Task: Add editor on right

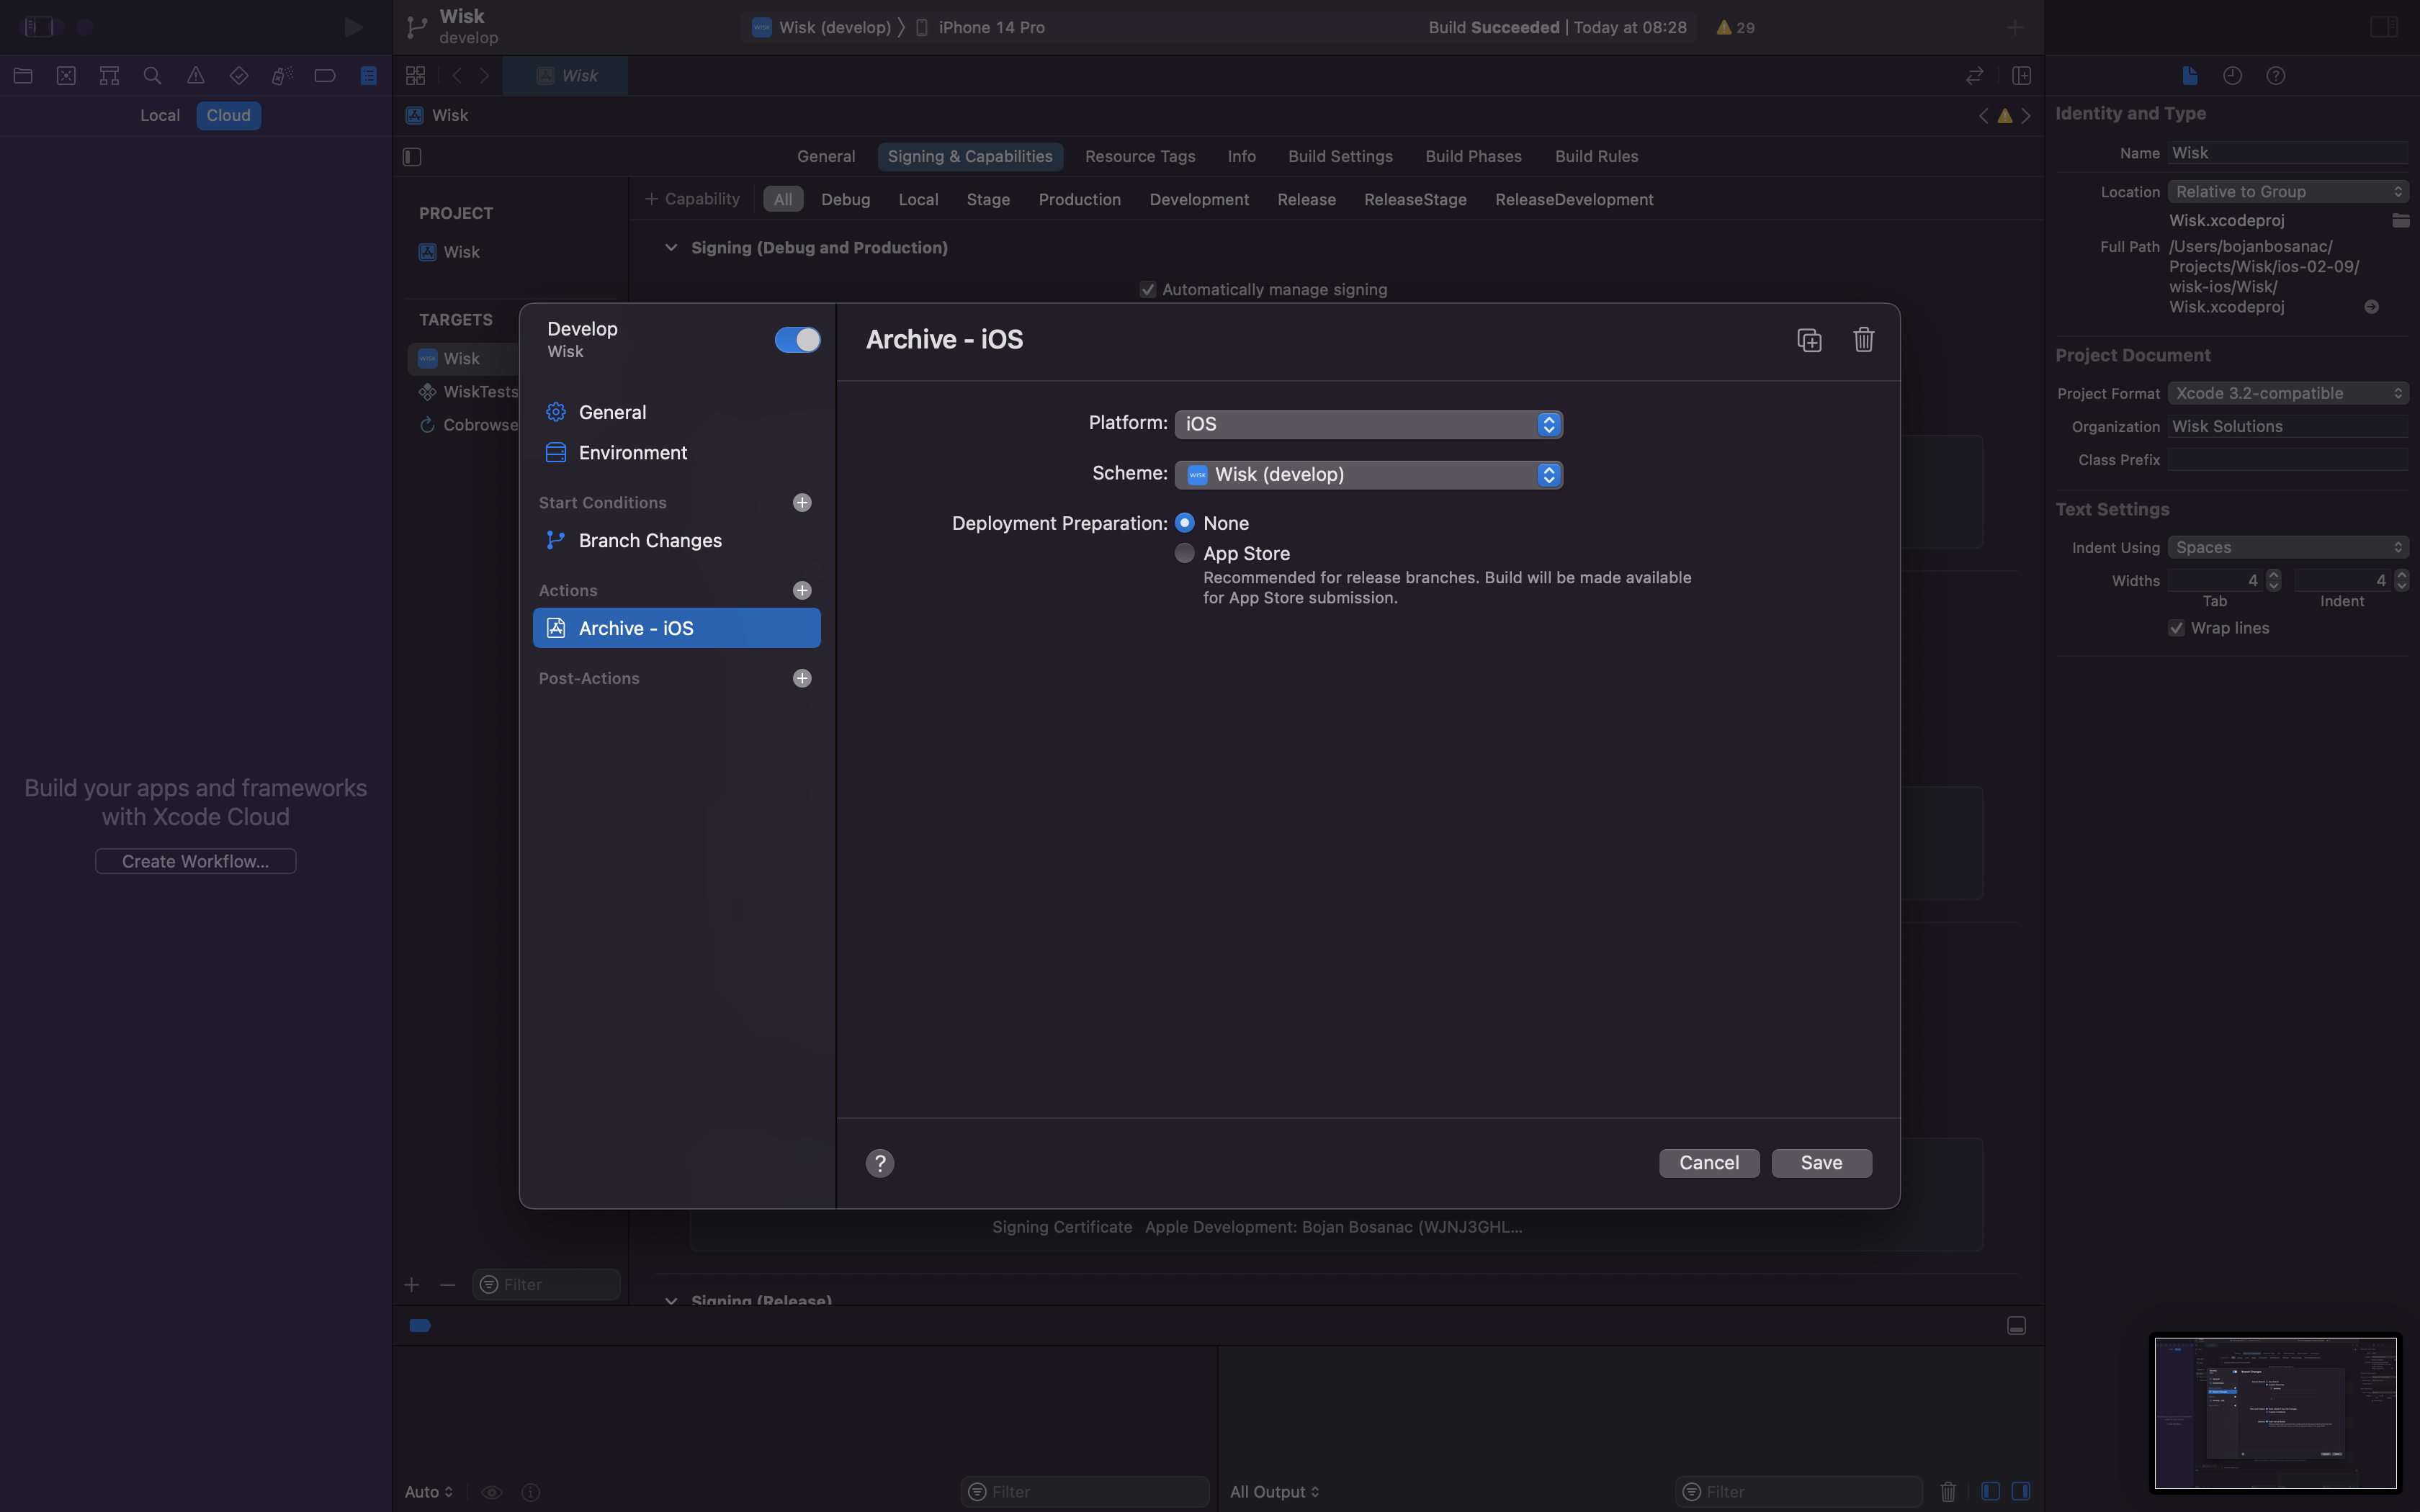Action: pos(2021,76)
